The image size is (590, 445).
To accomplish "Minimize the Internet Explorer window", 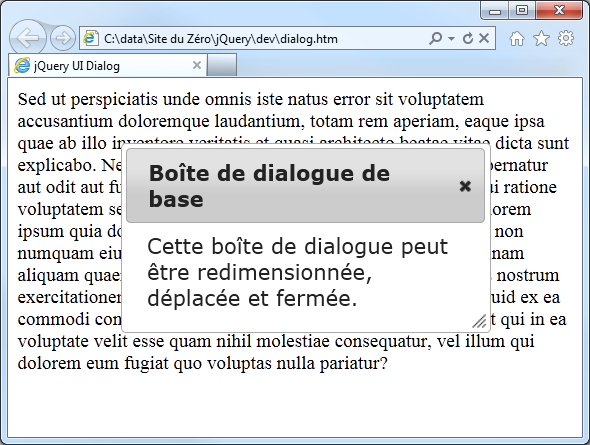I will click(x=495, y=11).
